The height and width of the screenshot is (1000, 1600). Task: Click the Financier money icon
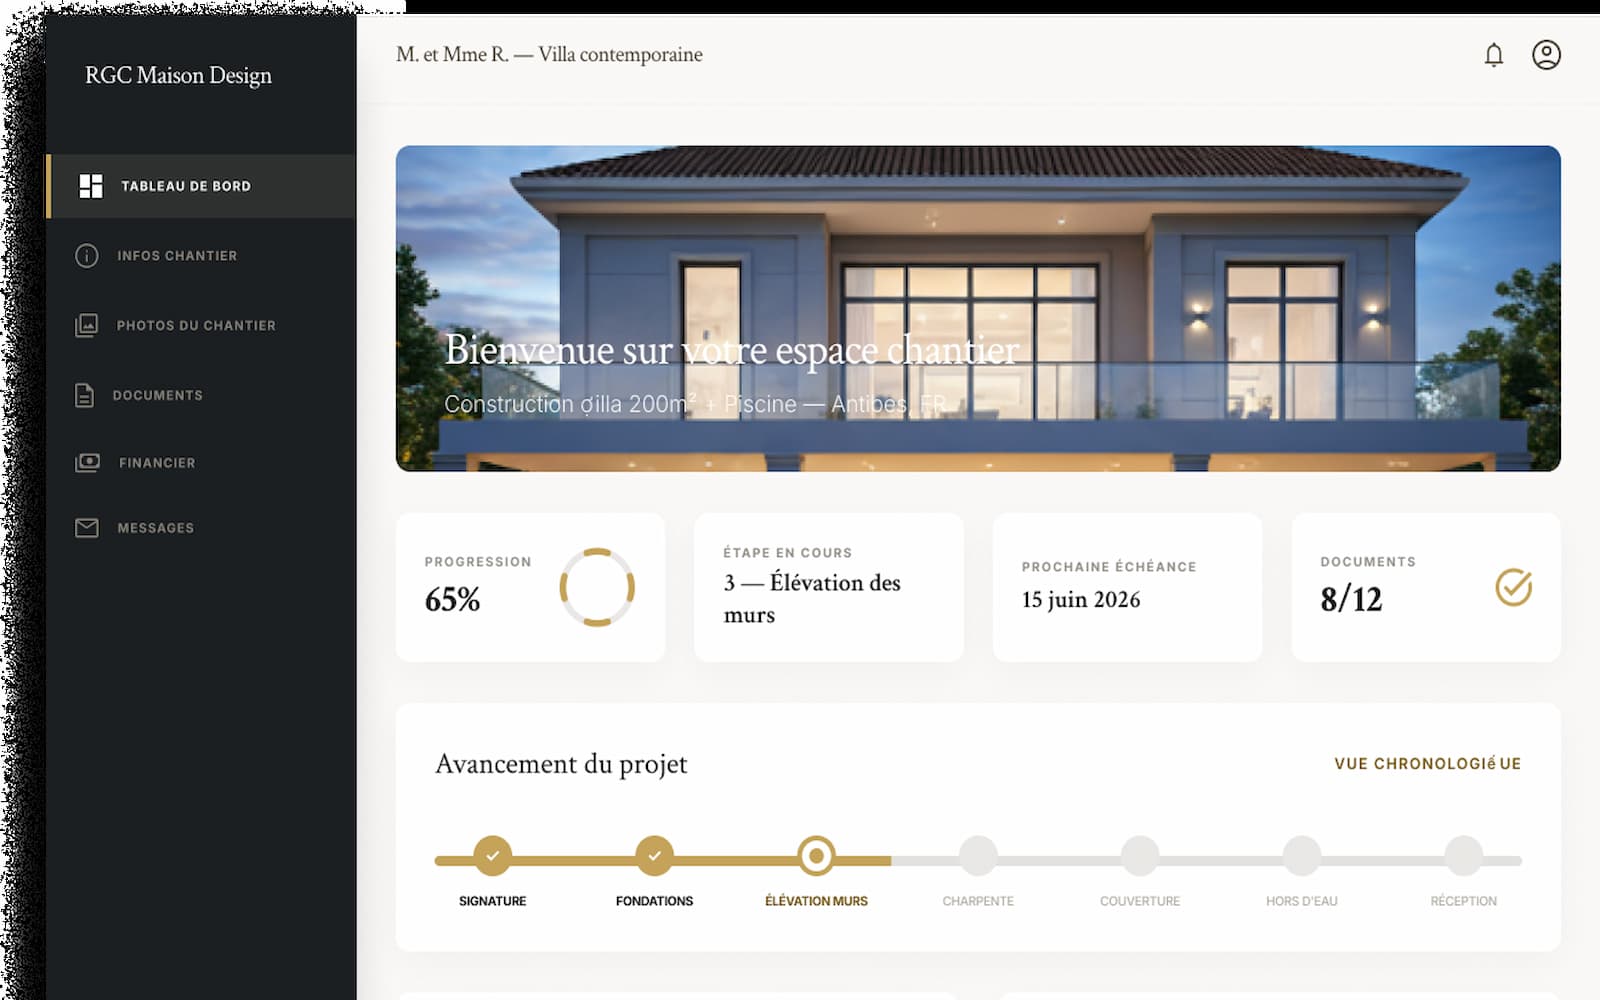[87, 463]
